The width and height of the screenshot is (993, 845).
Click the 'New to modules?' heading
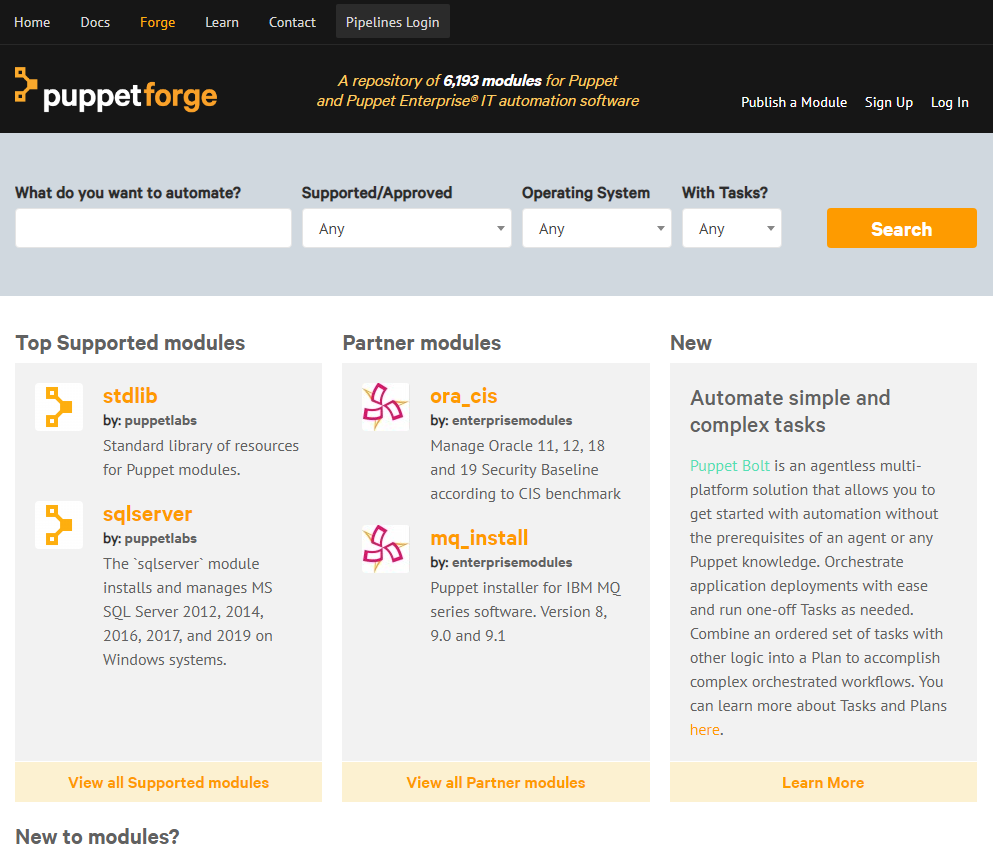click(98, 835)
